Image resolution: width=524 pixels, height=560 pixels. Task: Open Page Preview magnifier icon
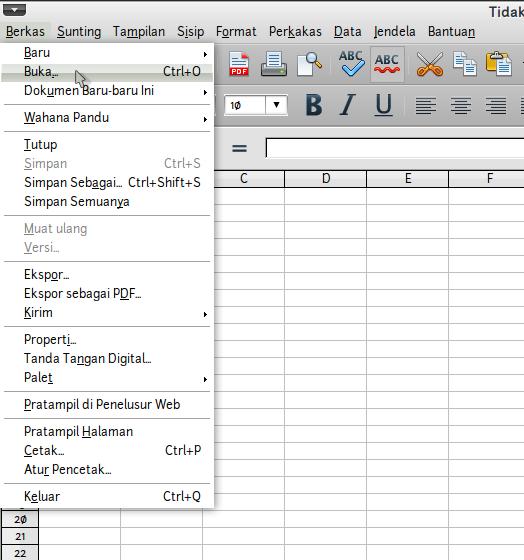coord(309,64)
